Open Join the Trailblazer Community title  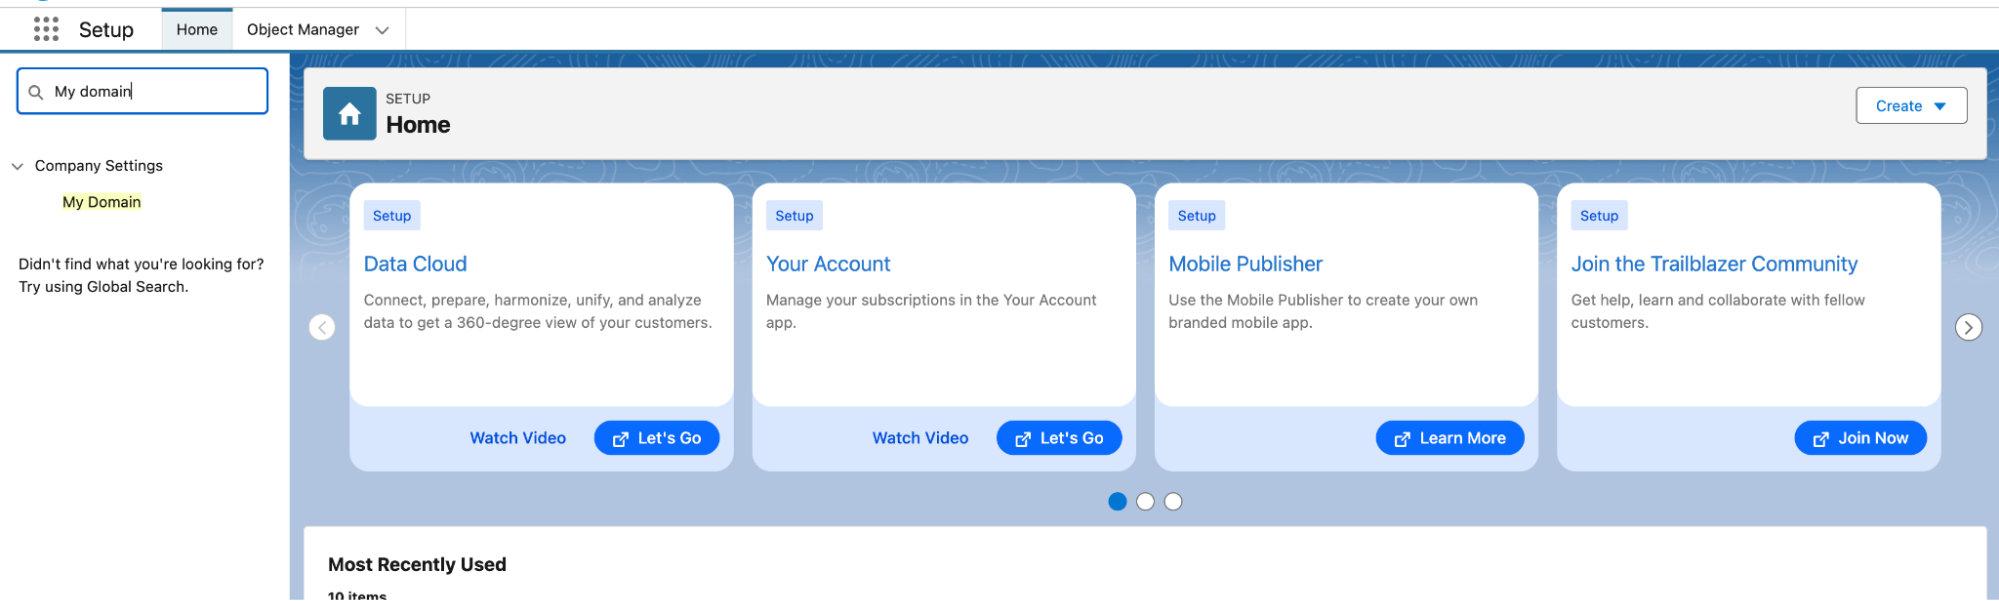point(1714,264)
